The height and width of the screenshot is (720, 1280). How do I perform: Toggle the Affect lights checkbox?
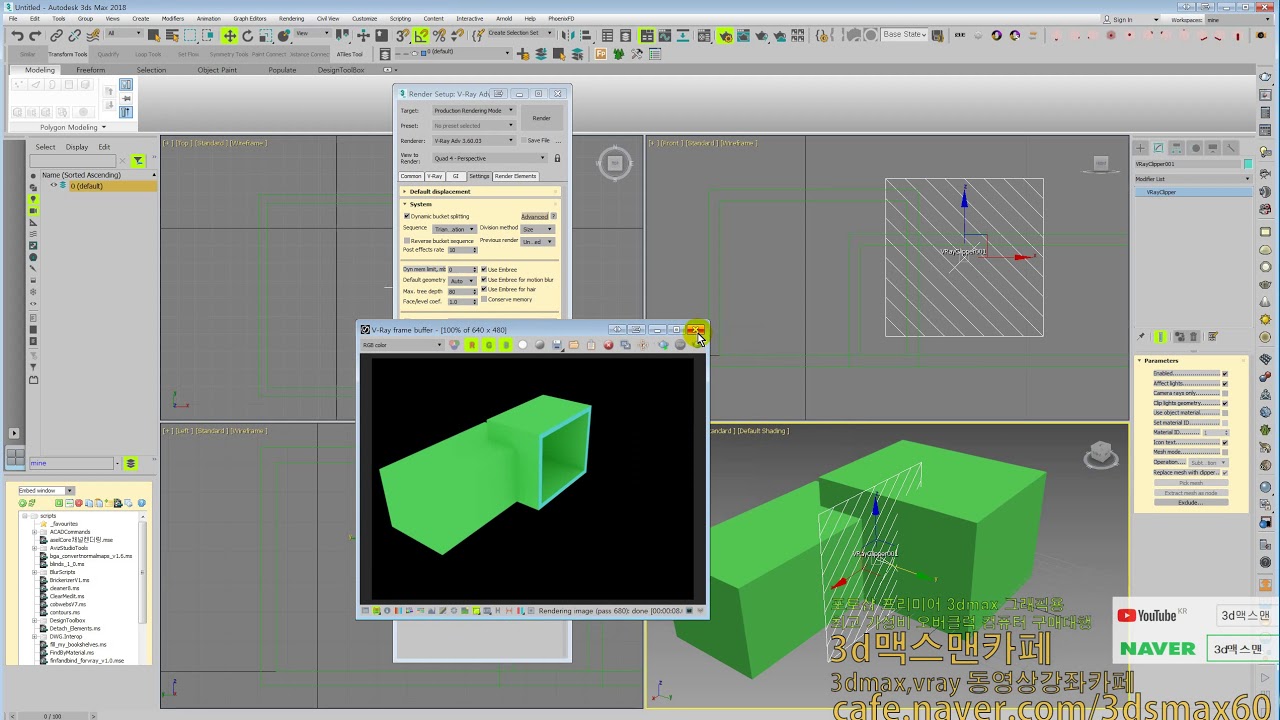click(1225, 383)
